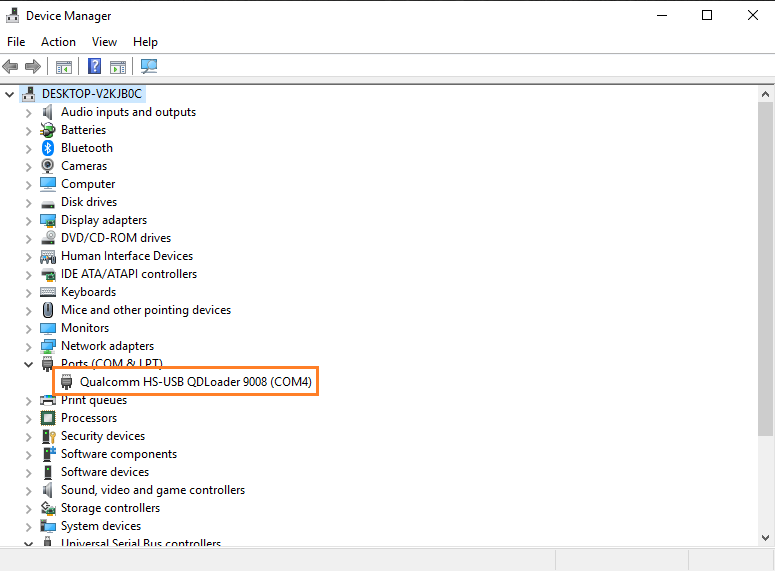Open the blue Help question-mark icon
Image resolution: width=775 pixels, height=571 pixels.
(x=94, y=67)
